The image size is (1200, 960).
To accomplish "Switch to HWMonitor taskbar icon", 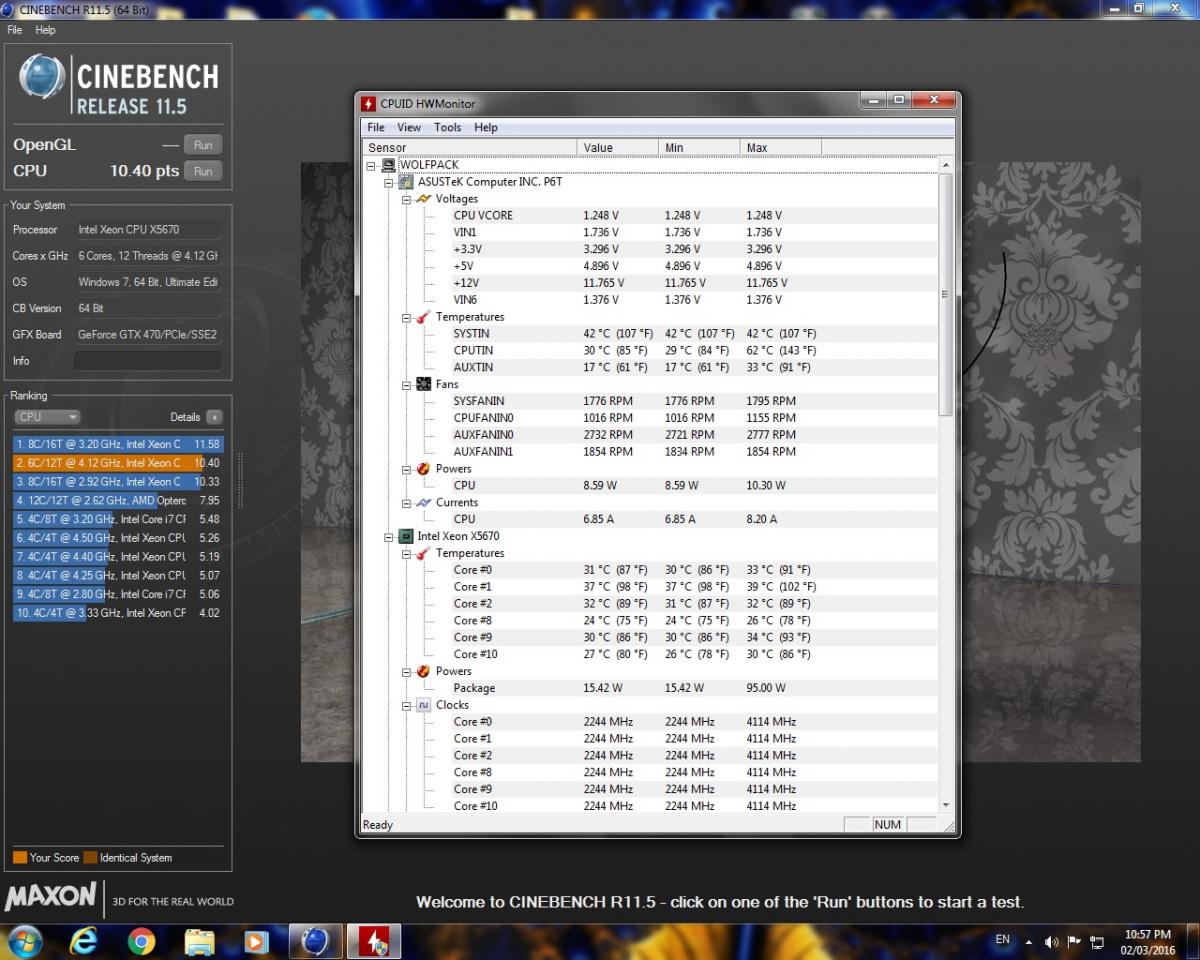I will pyautogui.click(x=374, y=942).
